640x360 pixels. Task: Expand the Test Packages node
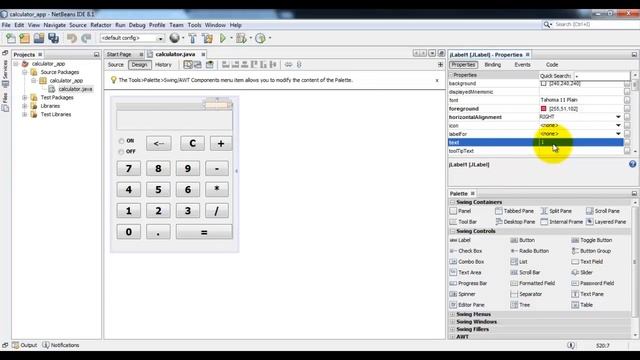coord(24,98)
